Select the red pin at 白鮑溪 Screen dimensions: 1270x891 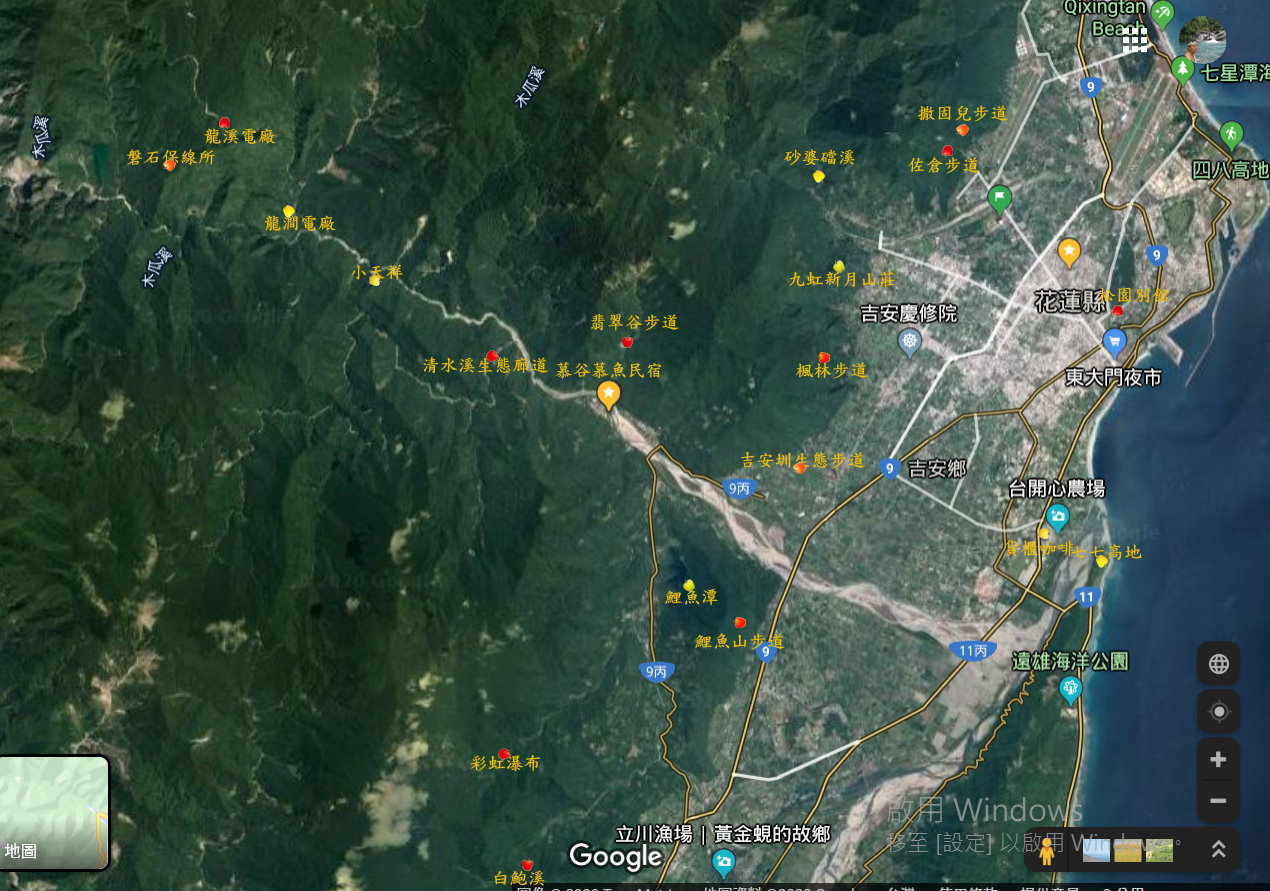527,864
